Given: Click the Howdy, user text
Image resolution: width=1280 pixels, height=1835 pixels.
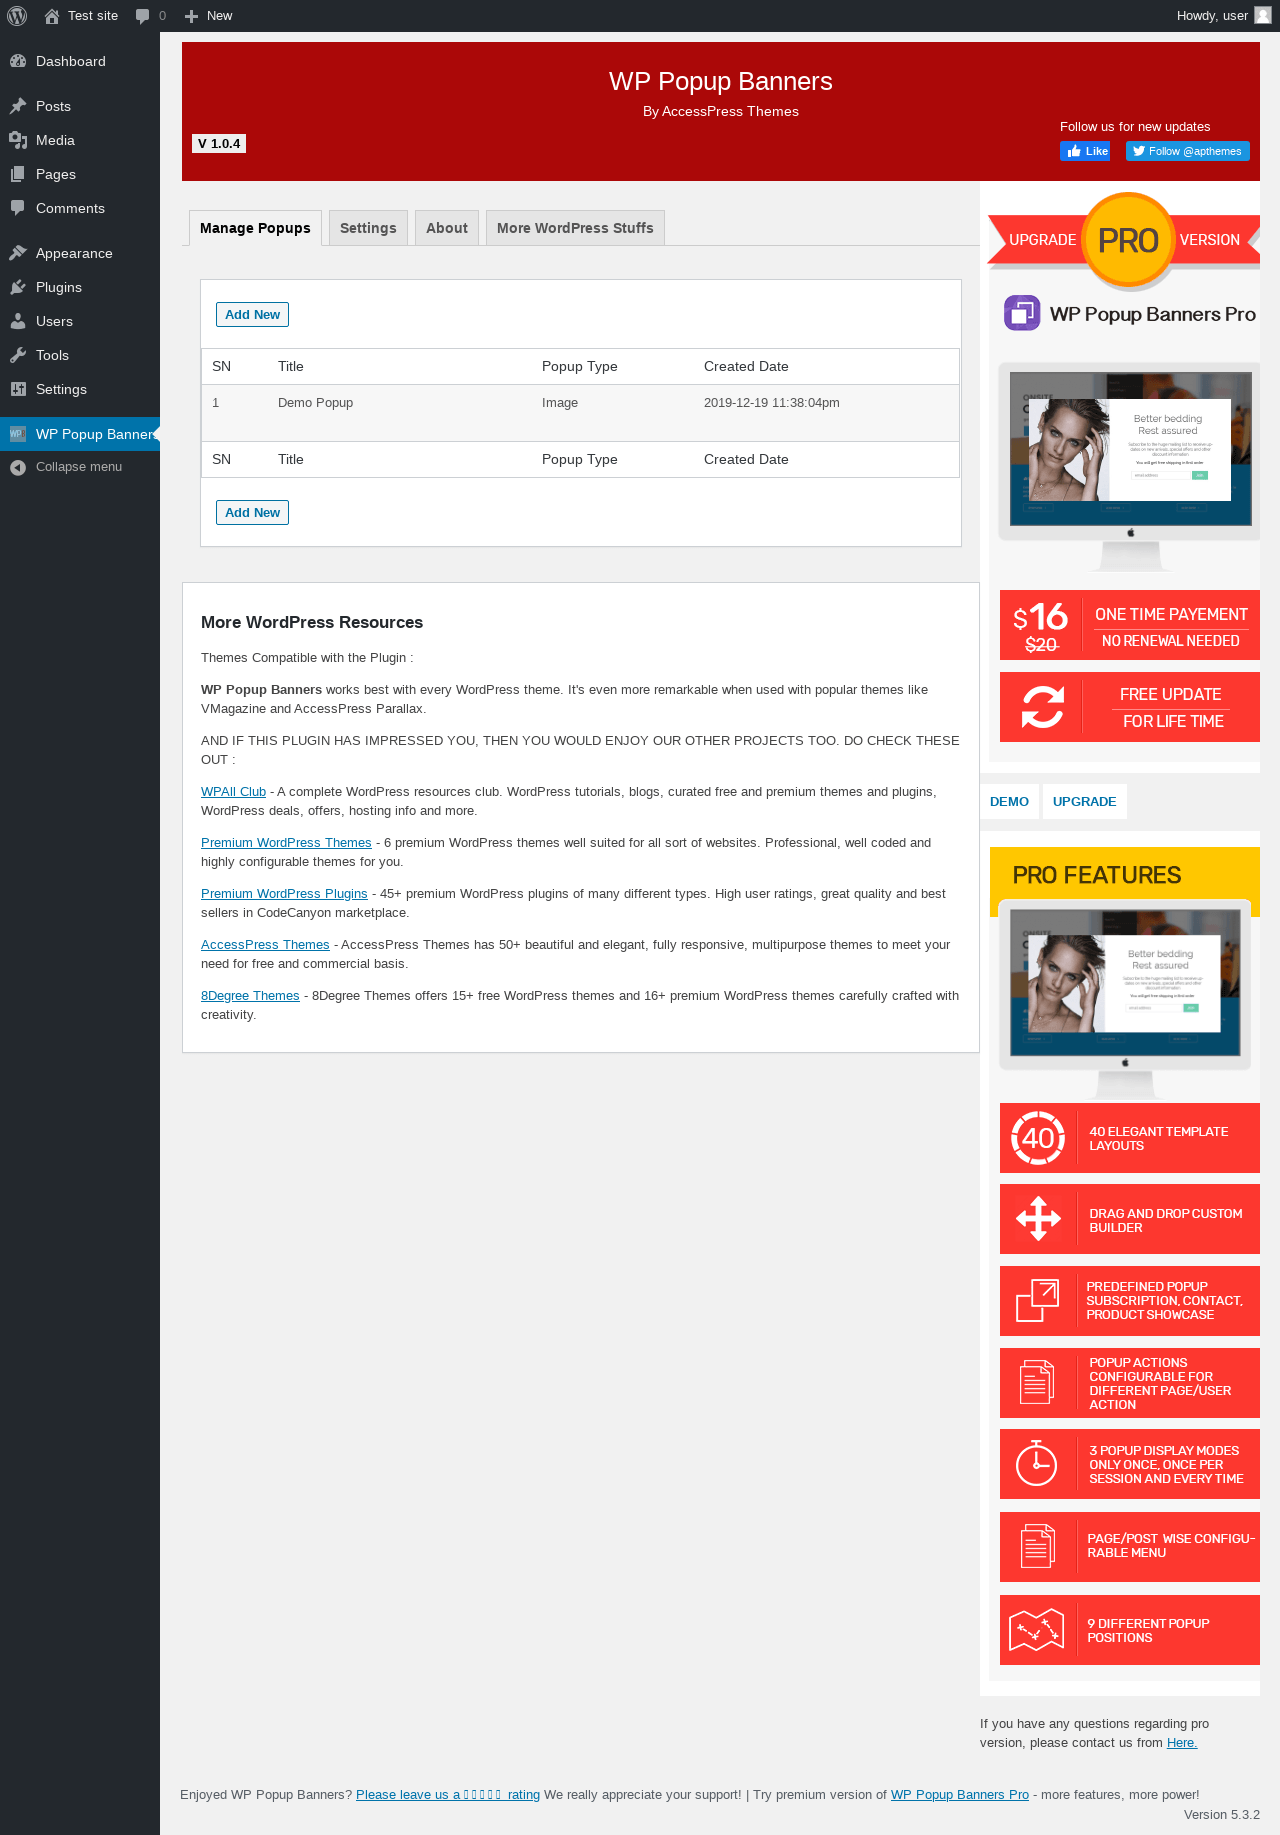Looking at the screenshot, I should (x=1212, y=16).
